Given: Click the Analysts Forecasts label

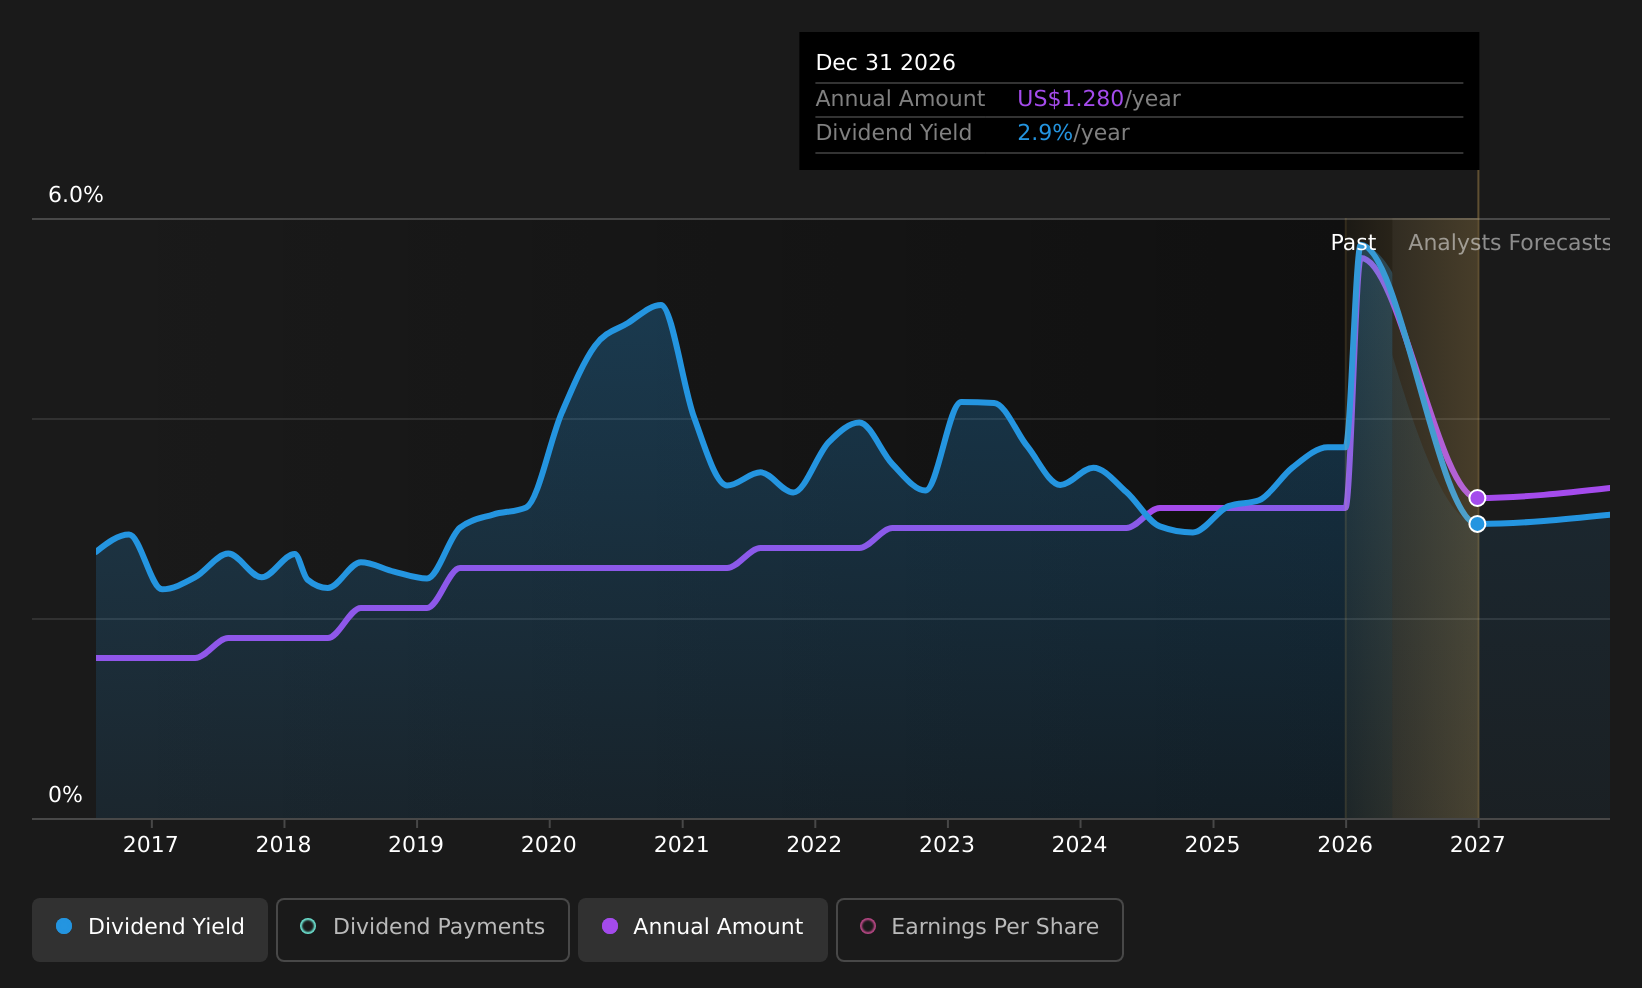Looking at the screenshot, I should pos(1509,243).
